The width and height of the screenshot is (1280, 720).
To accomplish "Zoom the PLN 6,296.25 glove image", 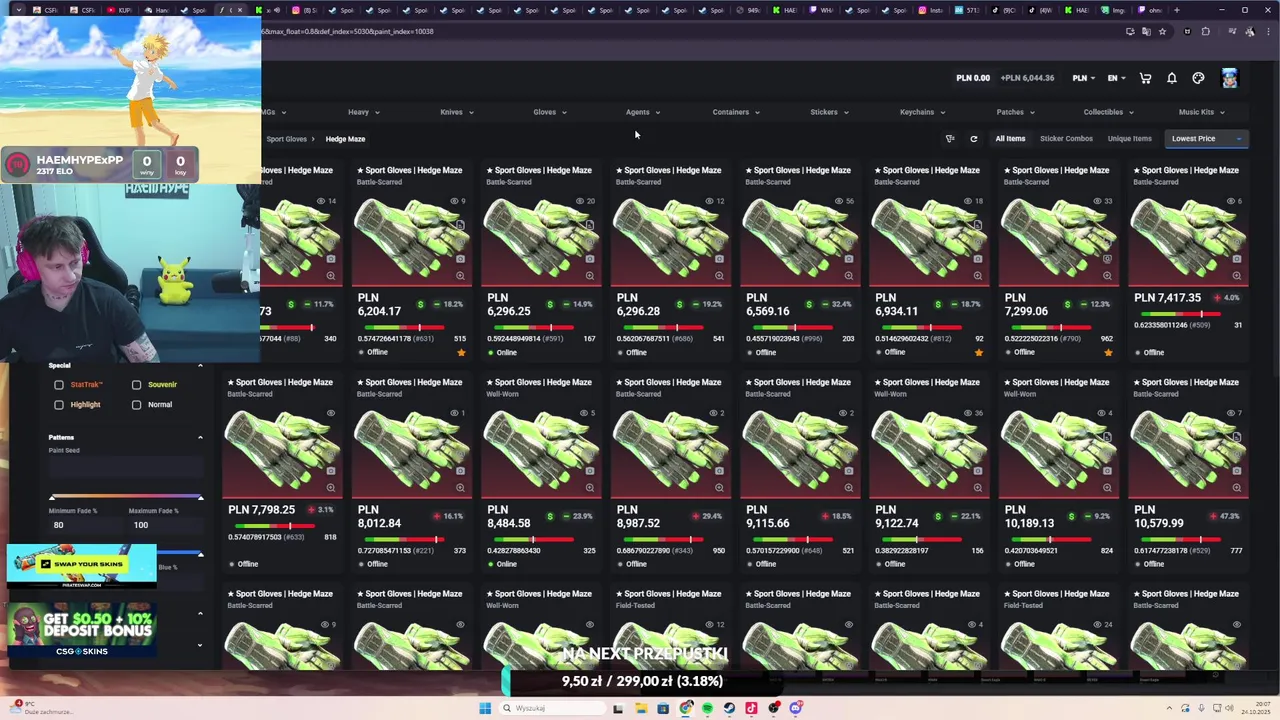I will click(x=589, y=276).
